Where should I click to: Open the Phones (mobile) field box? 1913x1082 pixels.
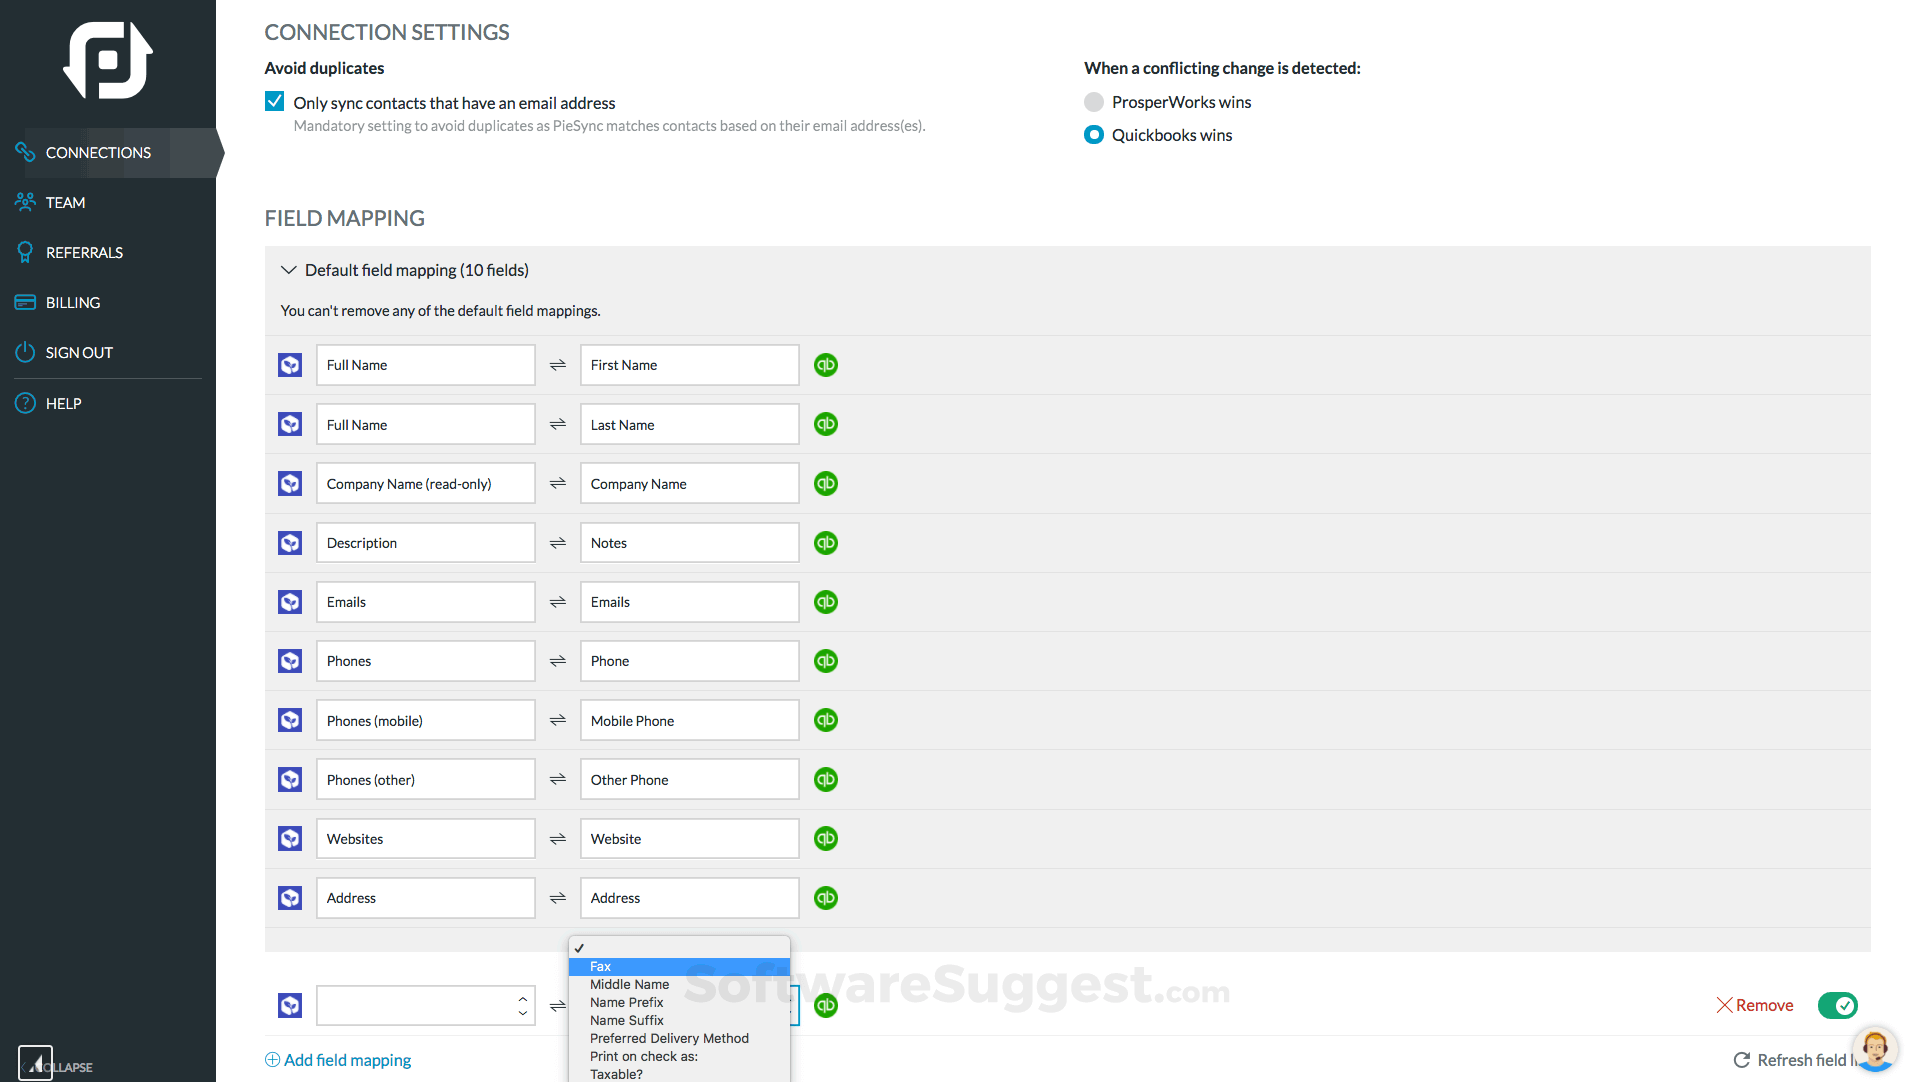point(426,720)
